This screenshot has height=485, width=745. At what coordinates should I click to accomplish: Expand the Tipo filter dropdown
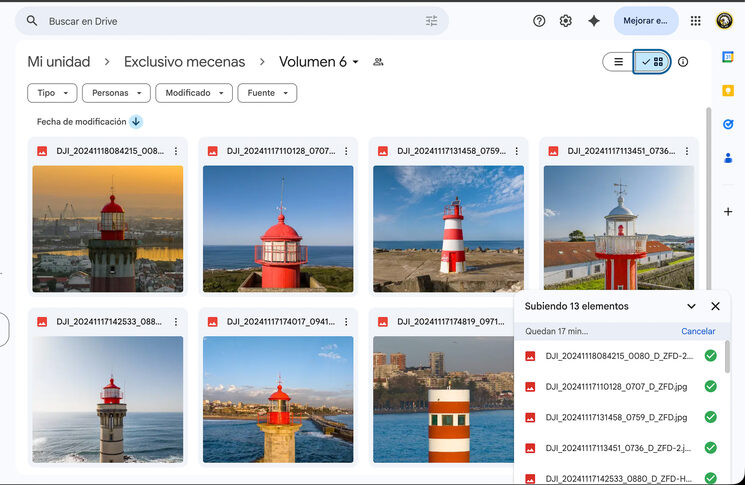52,93
